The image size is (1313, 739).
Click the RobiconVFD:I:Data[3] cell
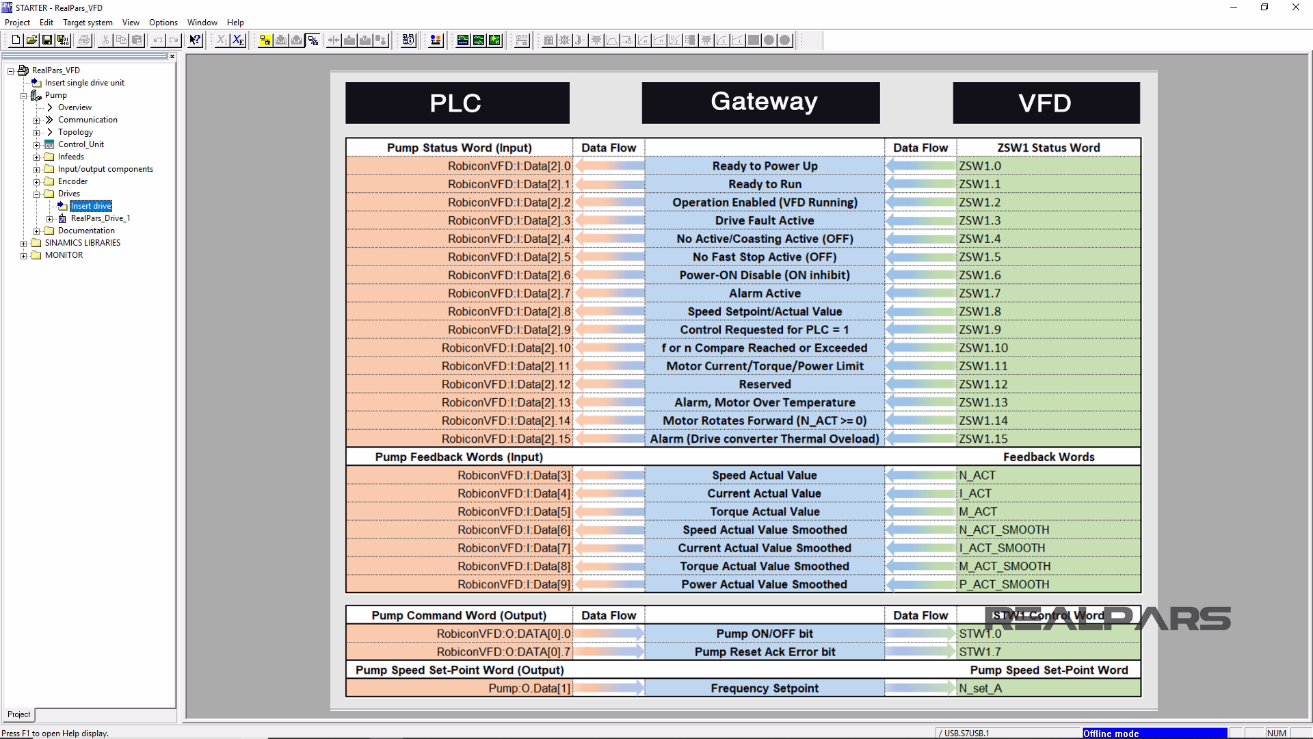[460, 476]
